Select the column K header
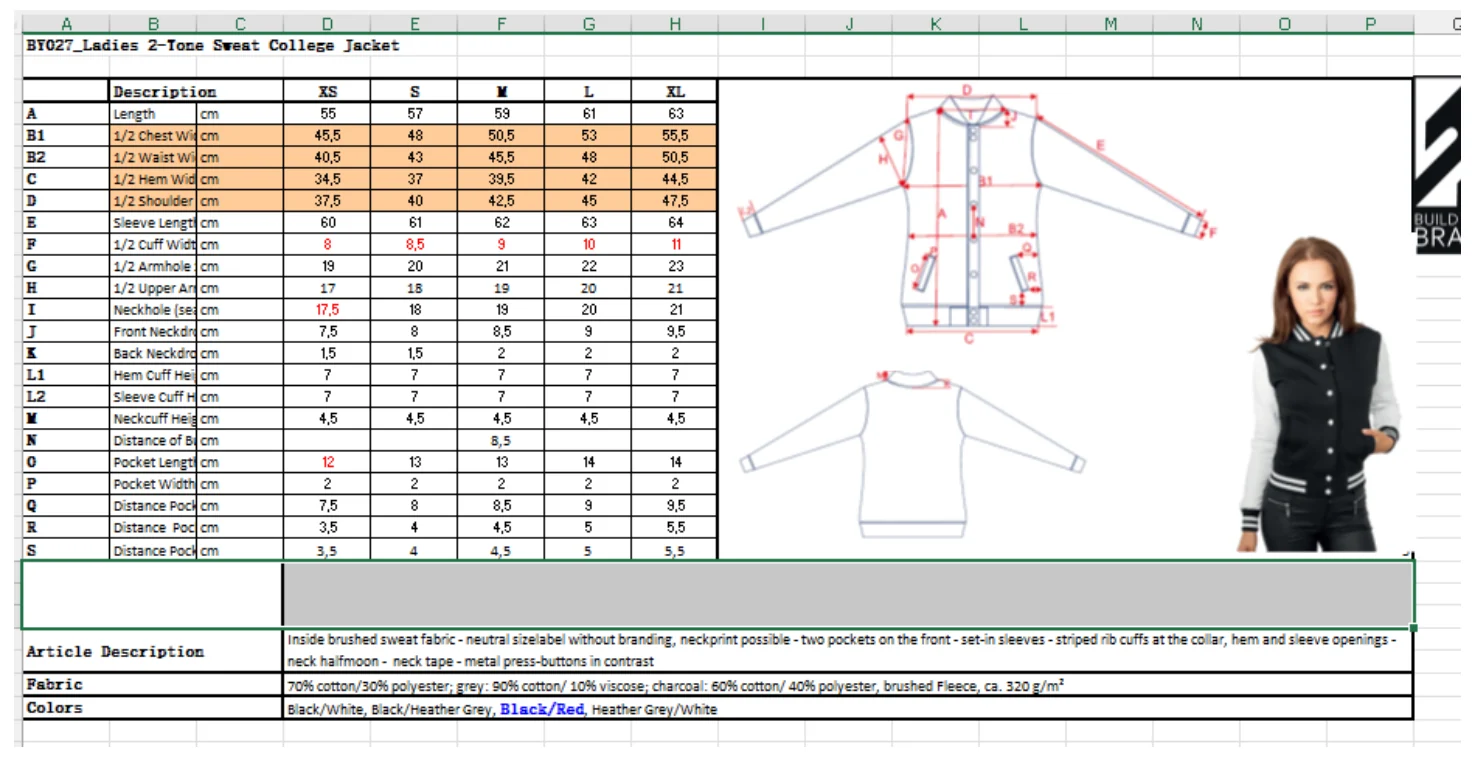 (x=936, y=24)
